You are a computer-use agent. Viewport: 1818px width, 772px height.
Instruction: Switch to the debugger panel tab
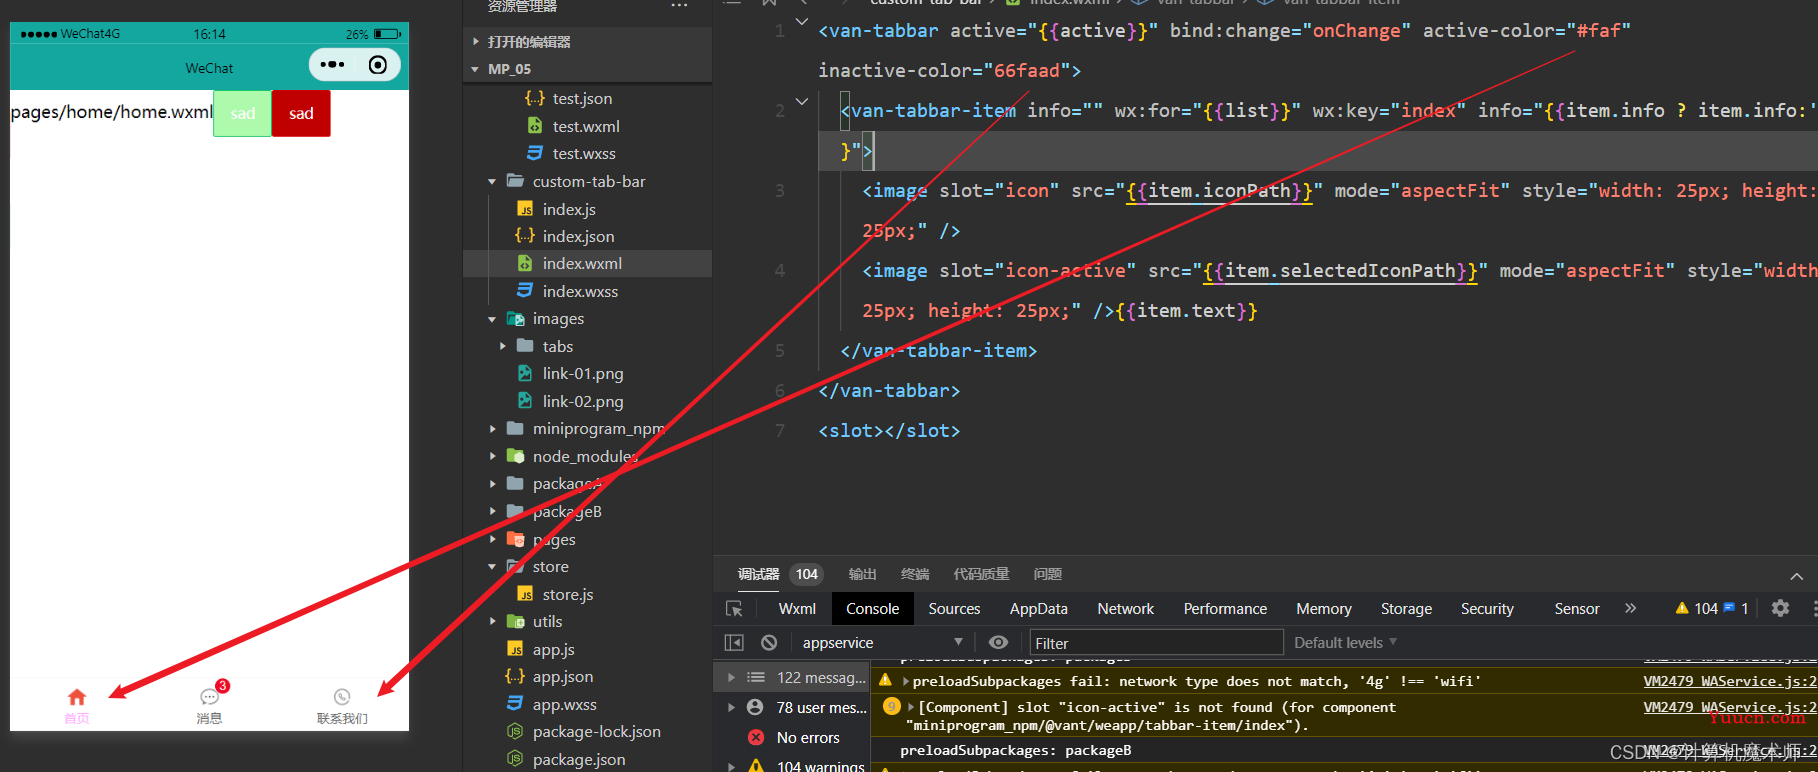coord(758,574)
